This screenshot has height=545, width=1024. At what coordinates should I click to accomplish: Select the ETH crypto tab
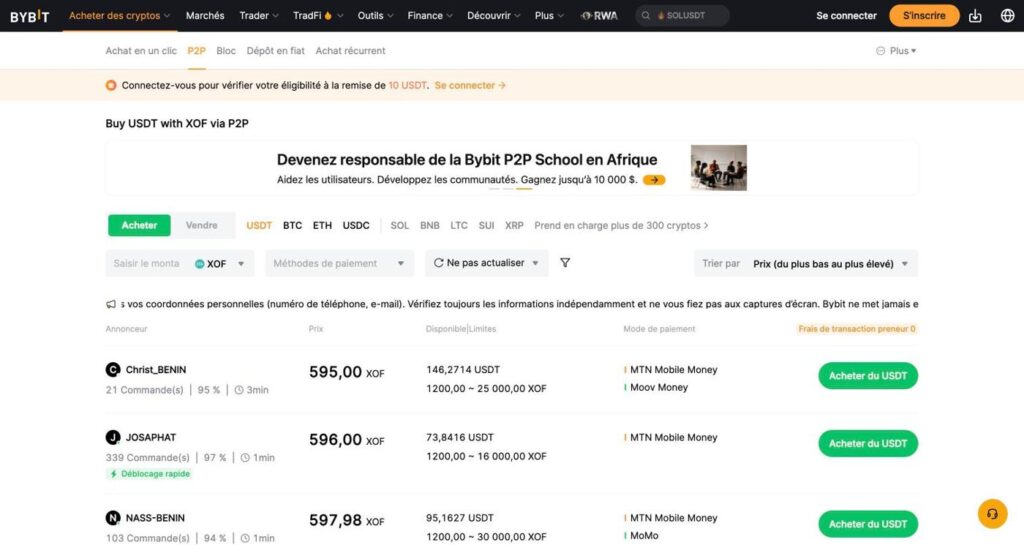[323, 225]
